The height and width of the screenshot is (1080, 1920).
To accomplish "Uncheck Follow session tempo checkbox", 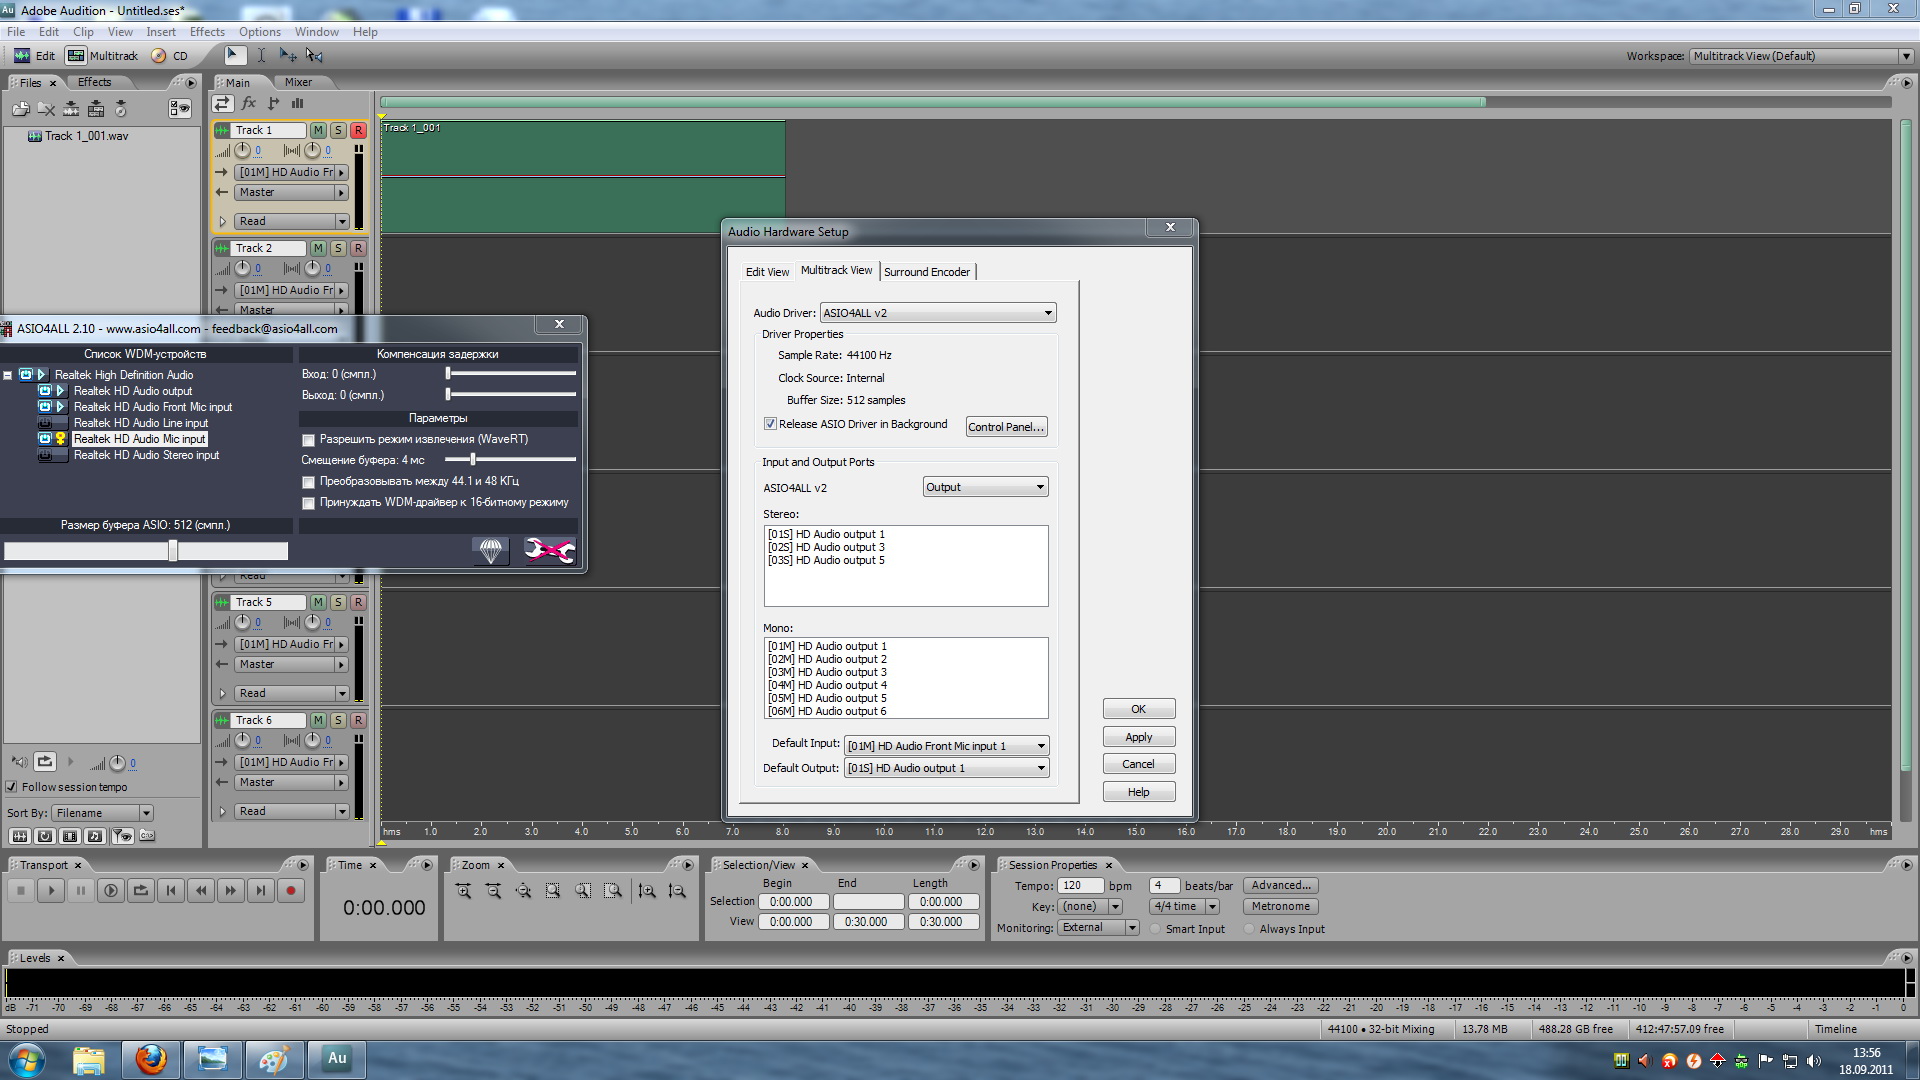I will click(x=12, y=787).
